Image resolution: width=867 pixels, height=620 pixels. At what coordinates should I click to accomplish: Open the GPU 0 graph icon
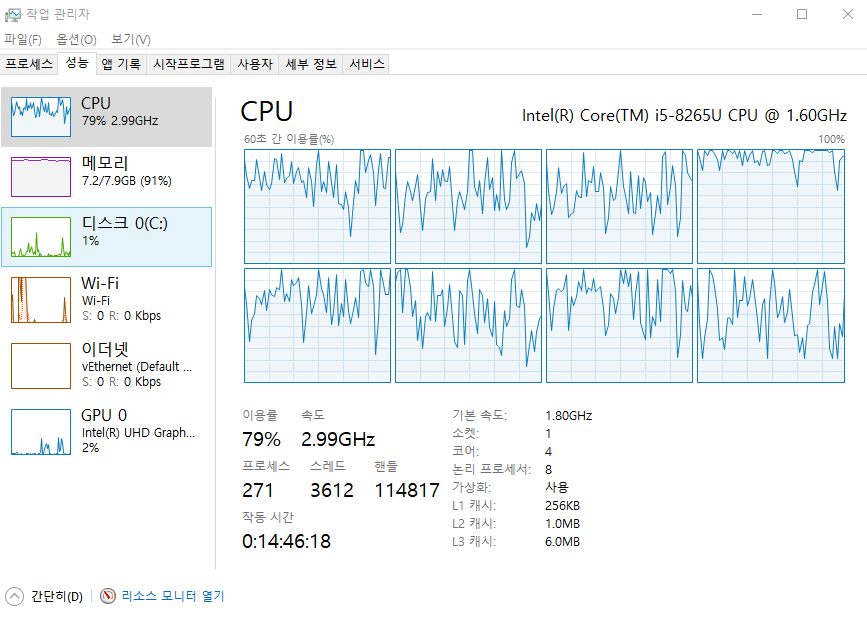pyautogui.click(x=41, y=432)
